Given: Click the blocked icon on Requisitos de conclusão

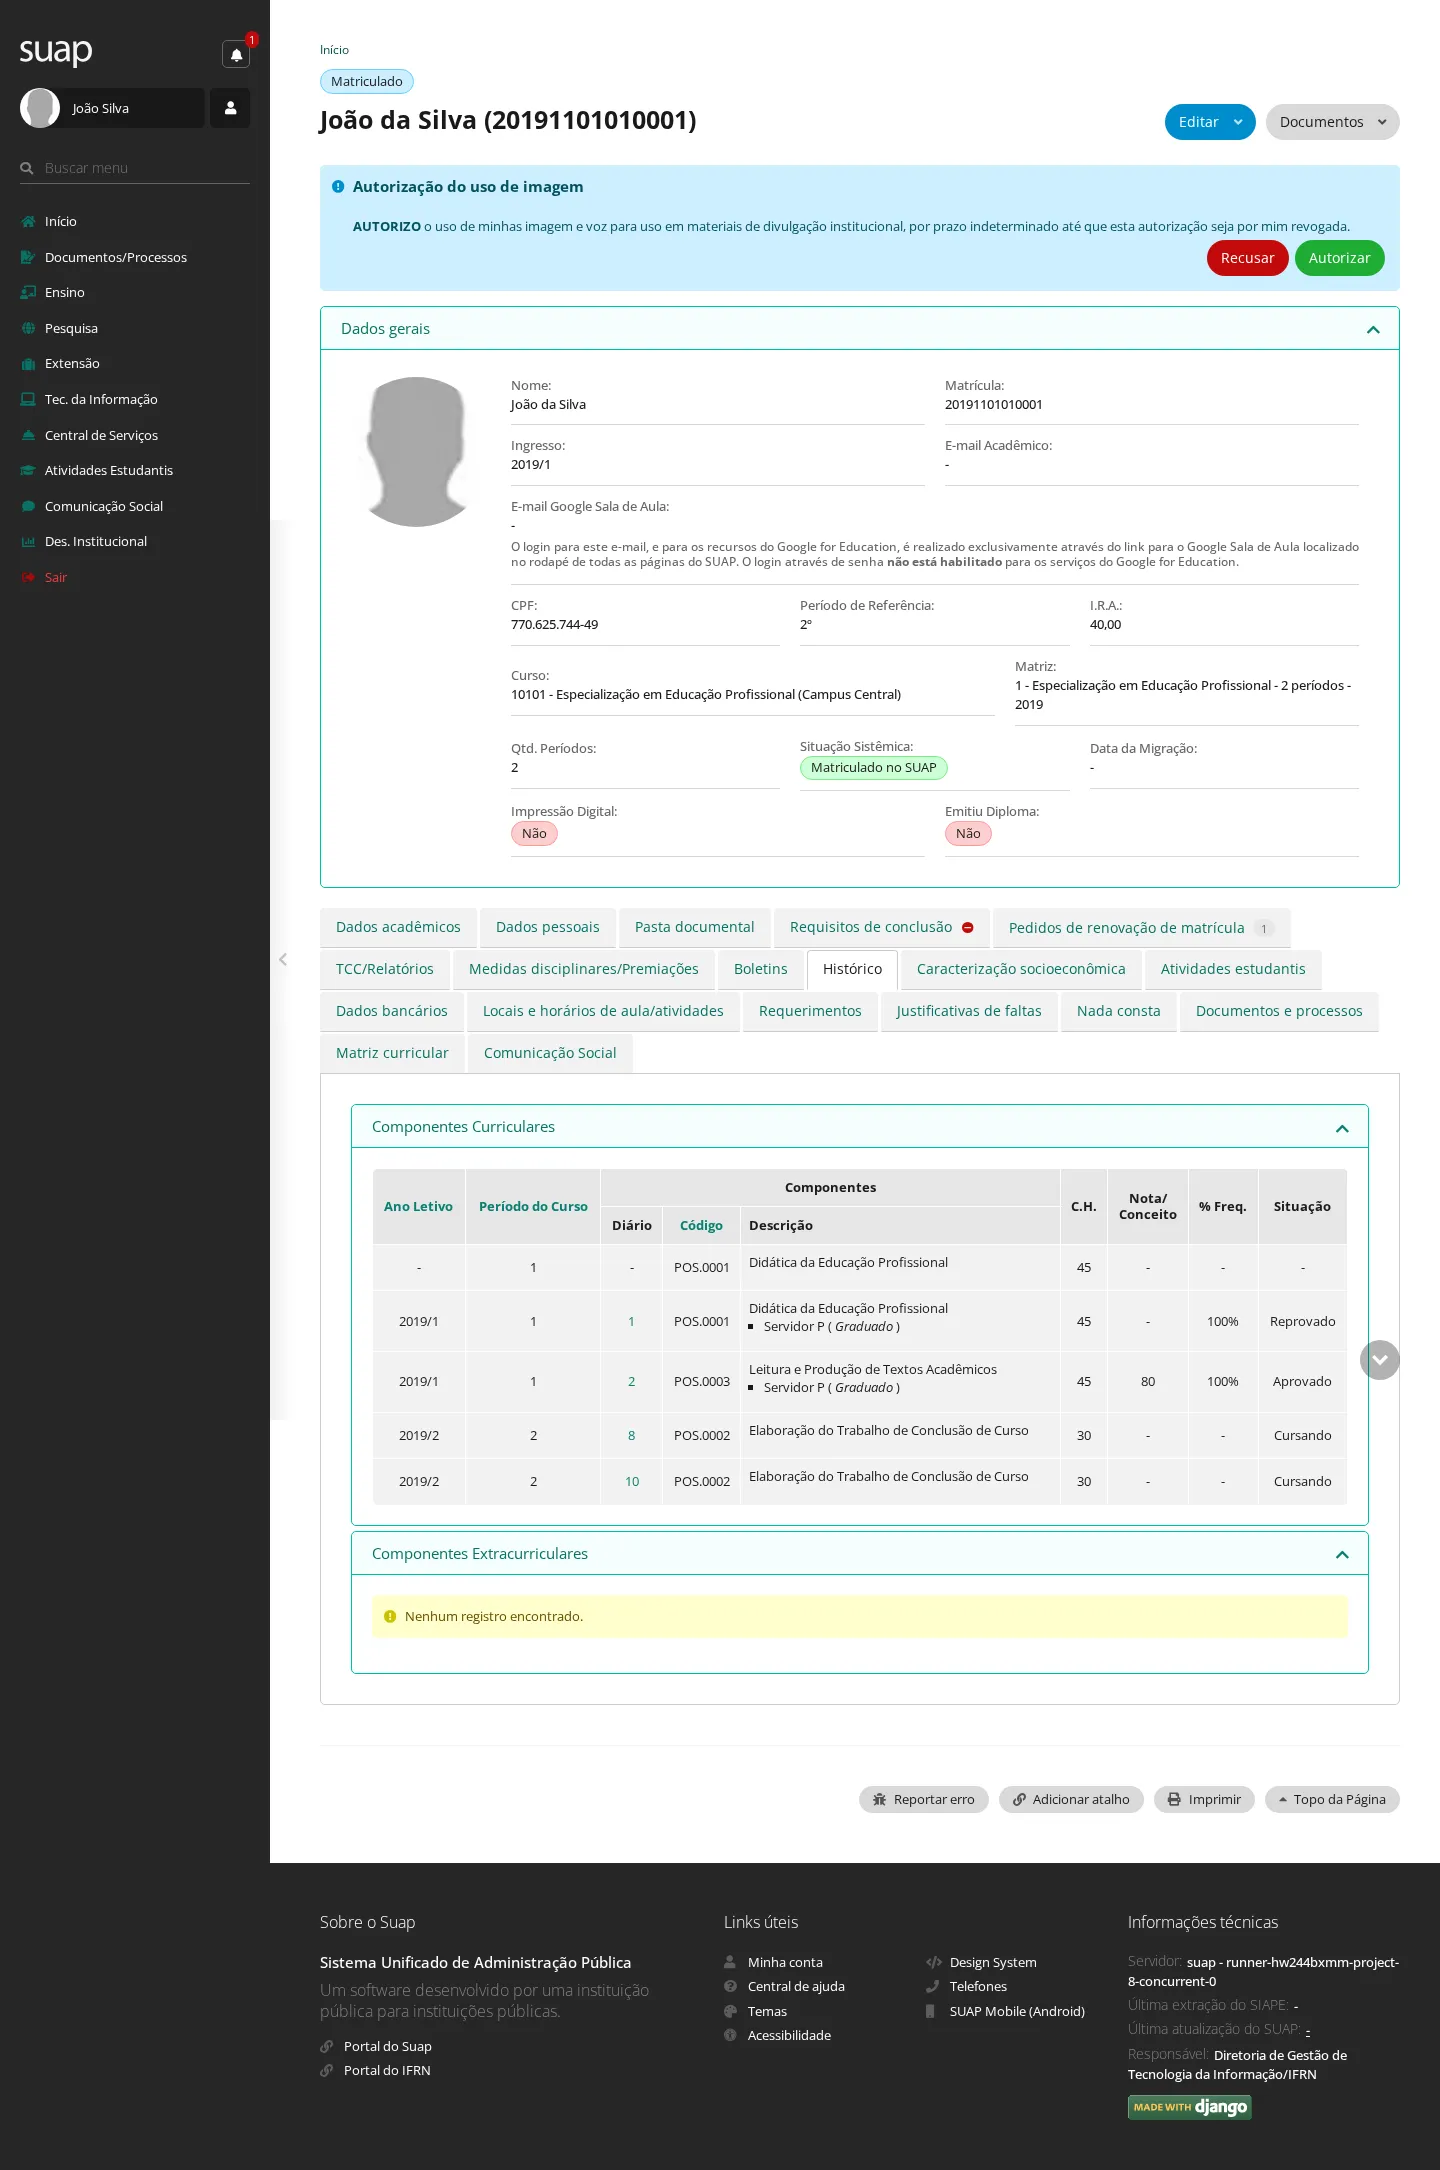Looking at the screenshot, I should [968, 928].
